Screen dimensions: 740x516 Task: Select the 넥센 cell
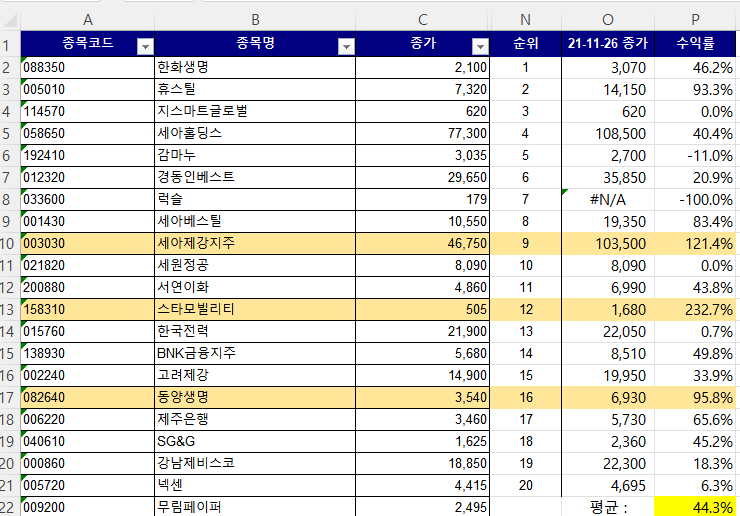pos(255,485)
